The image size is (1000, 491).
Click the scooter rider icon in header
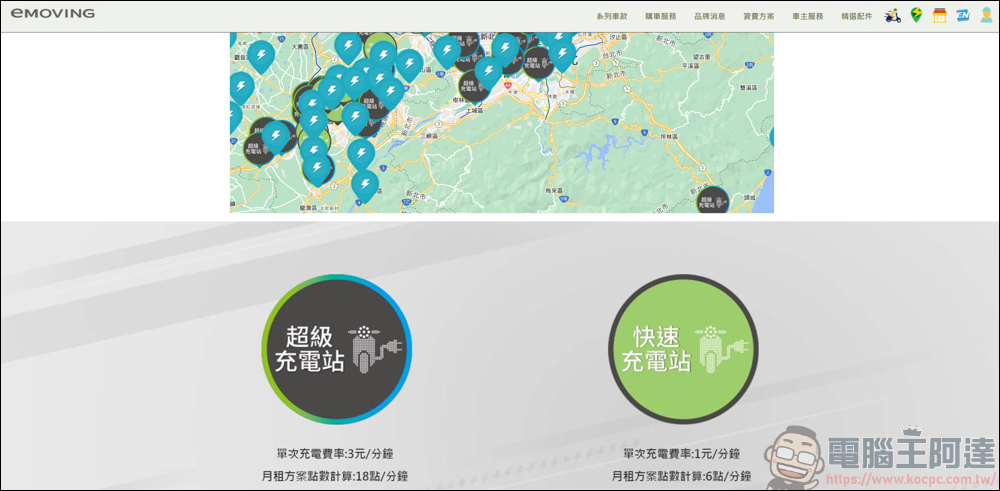(893, 15)
